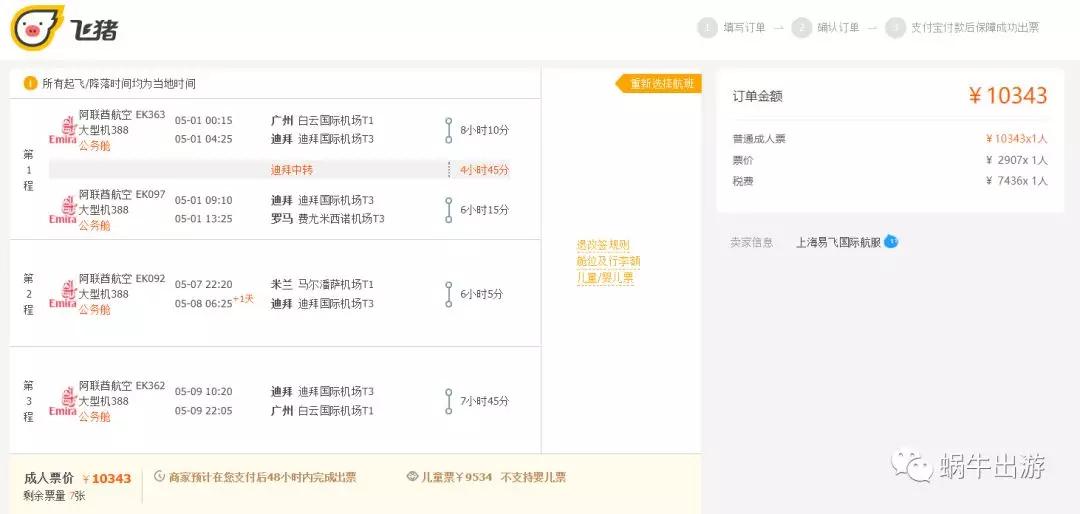Click the orange info icon beside local time notice
This screenshot has height=514, width=1080.
tap(30, 83)
